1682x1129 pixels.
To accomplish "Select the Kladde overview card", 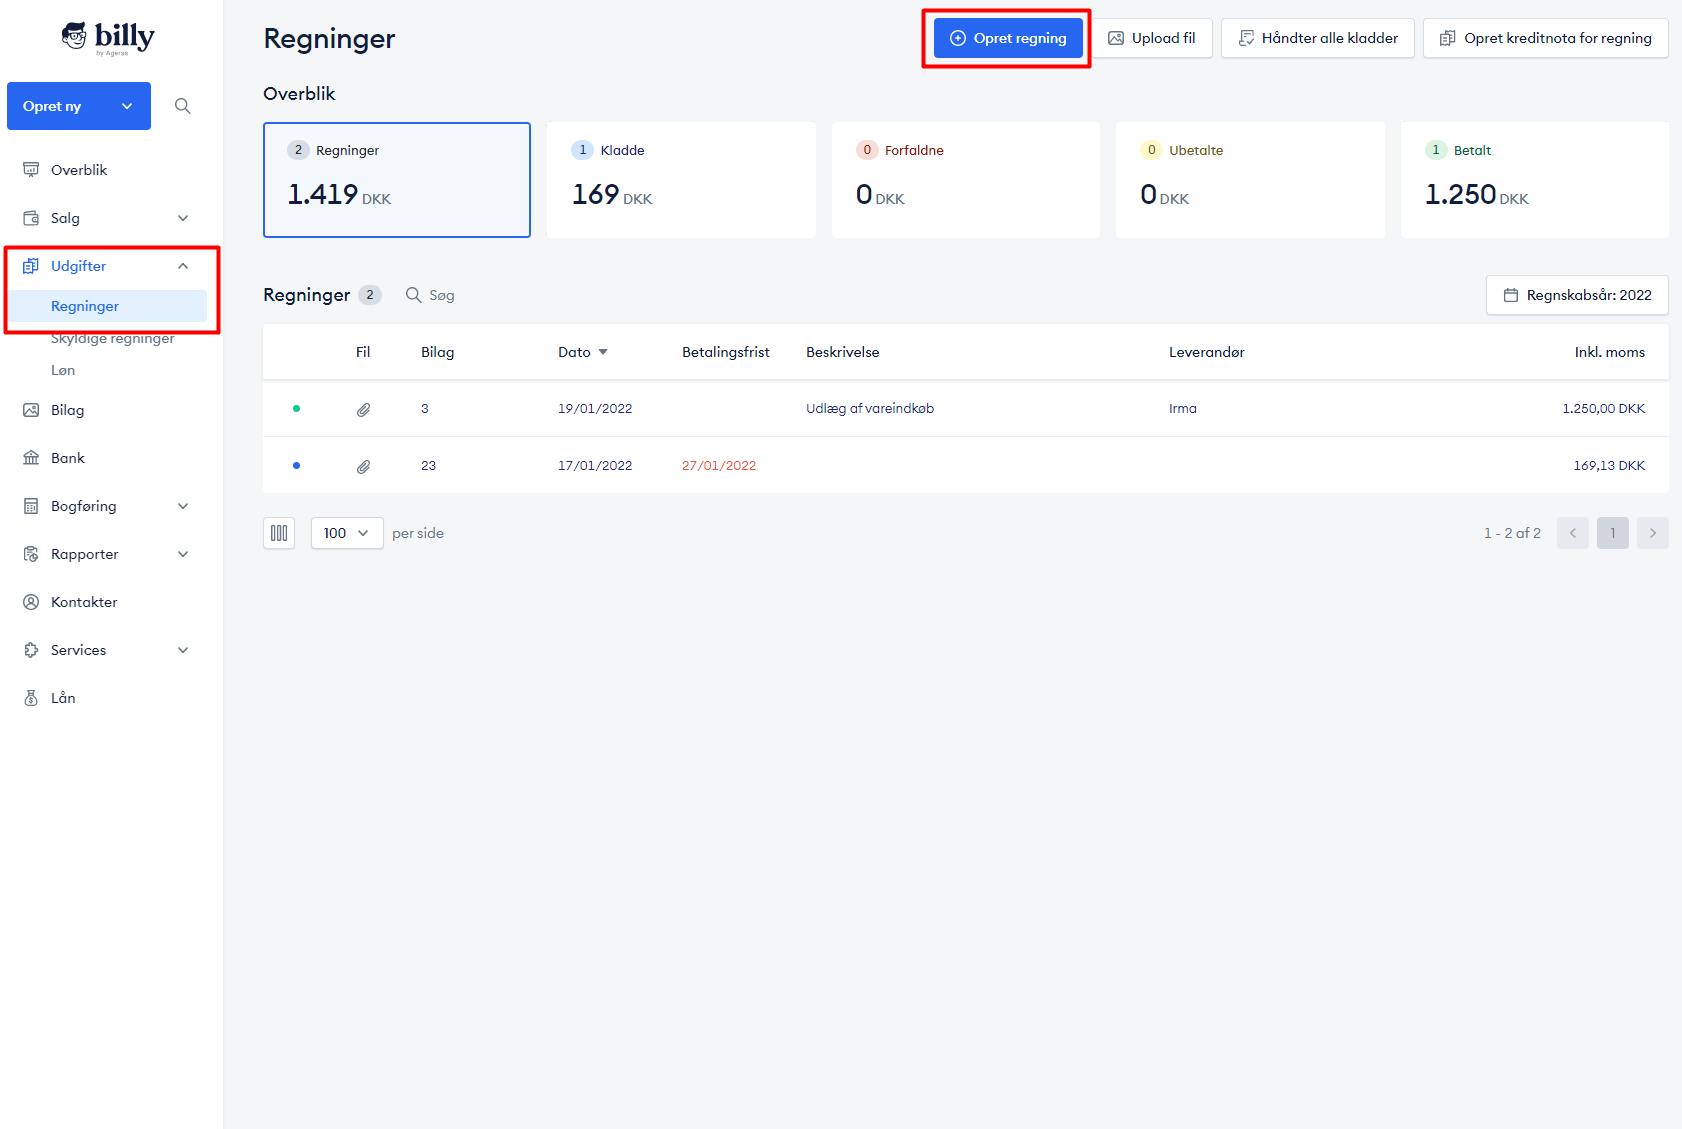I will tap(681, 180).
